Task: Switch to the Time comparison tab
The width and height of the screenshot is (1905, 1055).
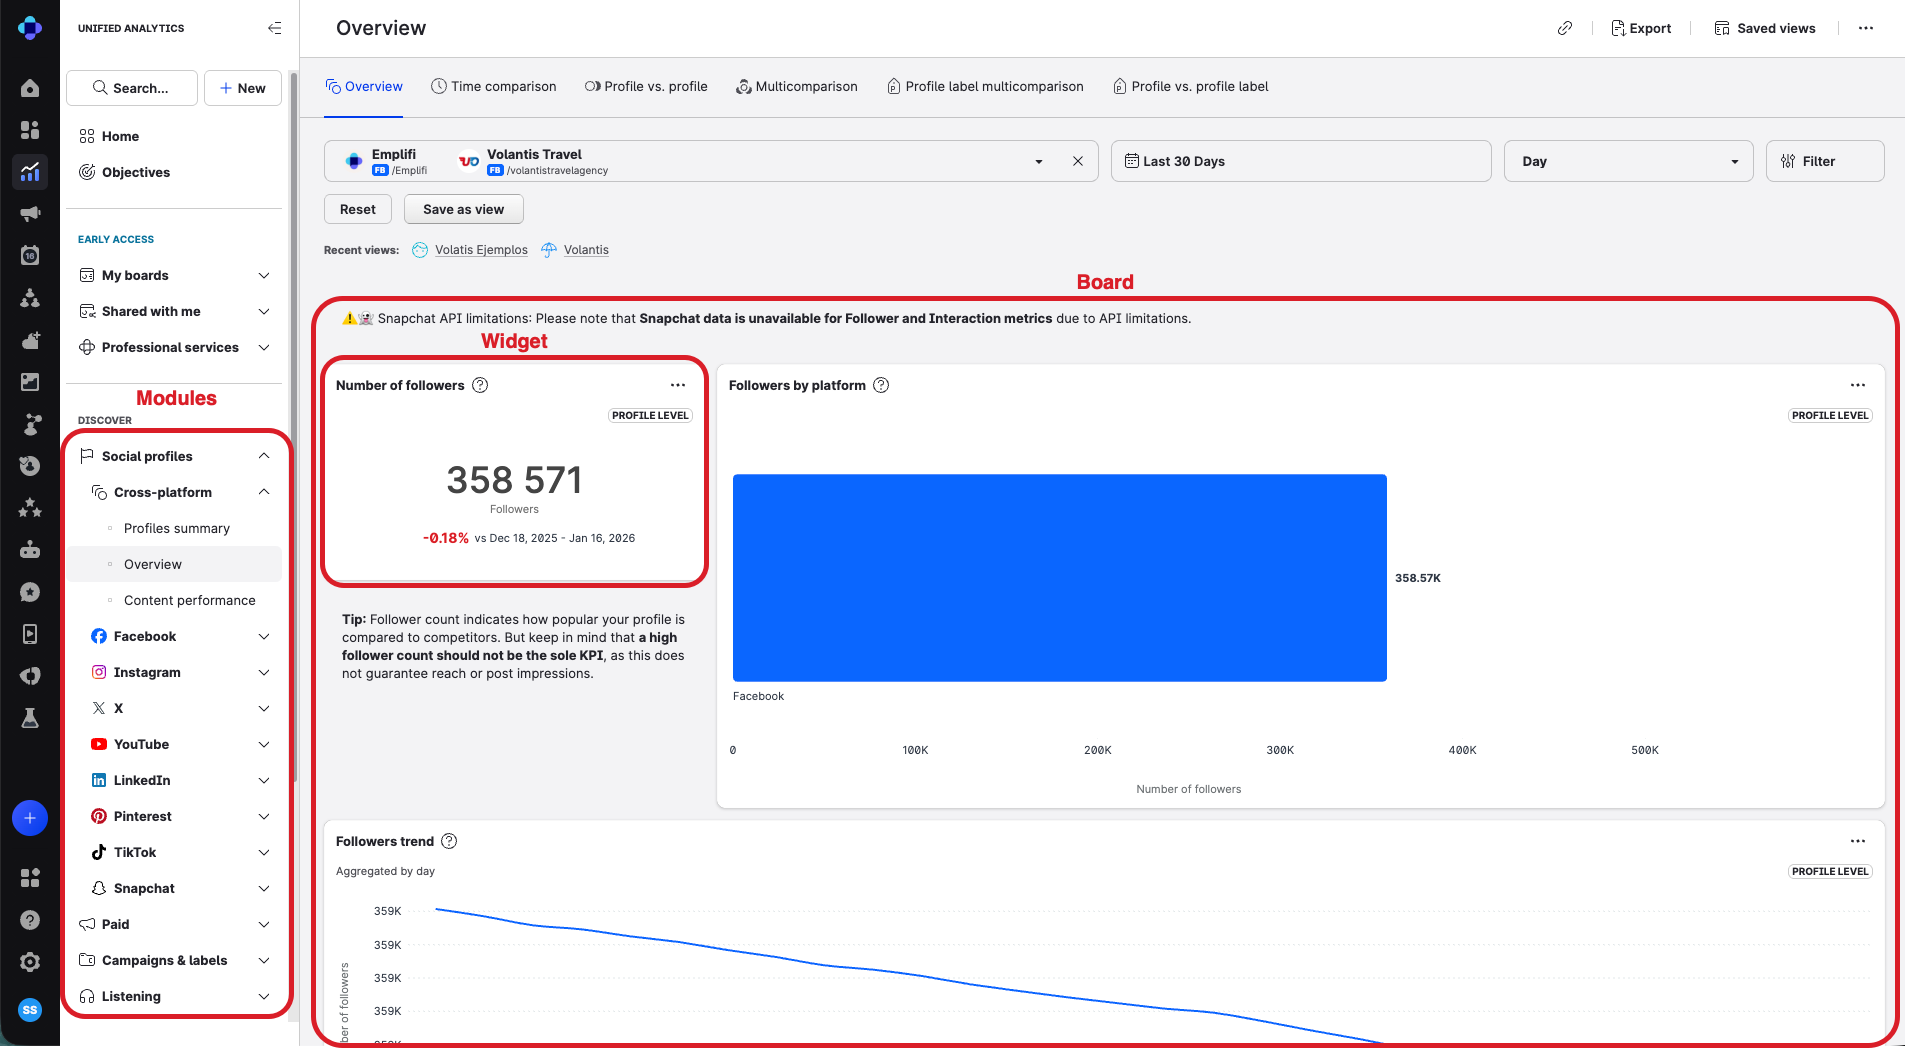Action: [494, 87]
